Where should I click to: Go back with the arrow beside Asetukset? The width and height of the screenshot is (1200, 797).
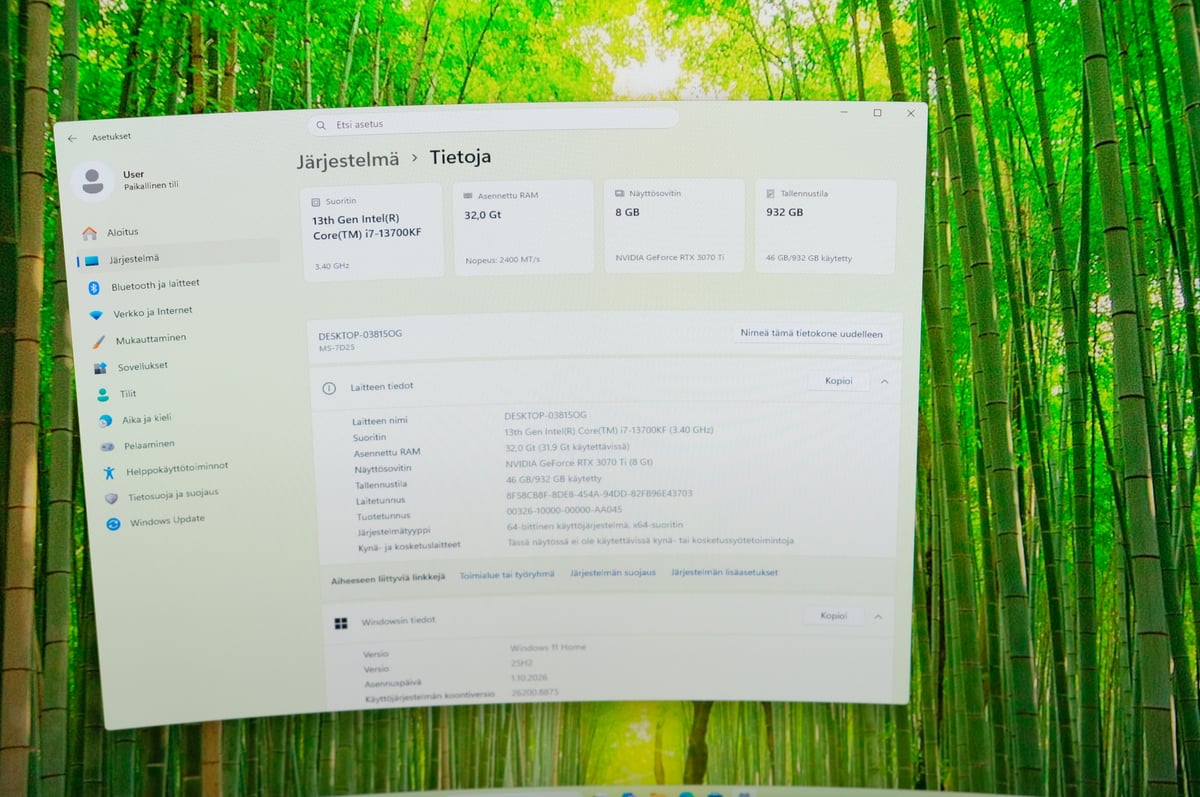coord(72,138)
